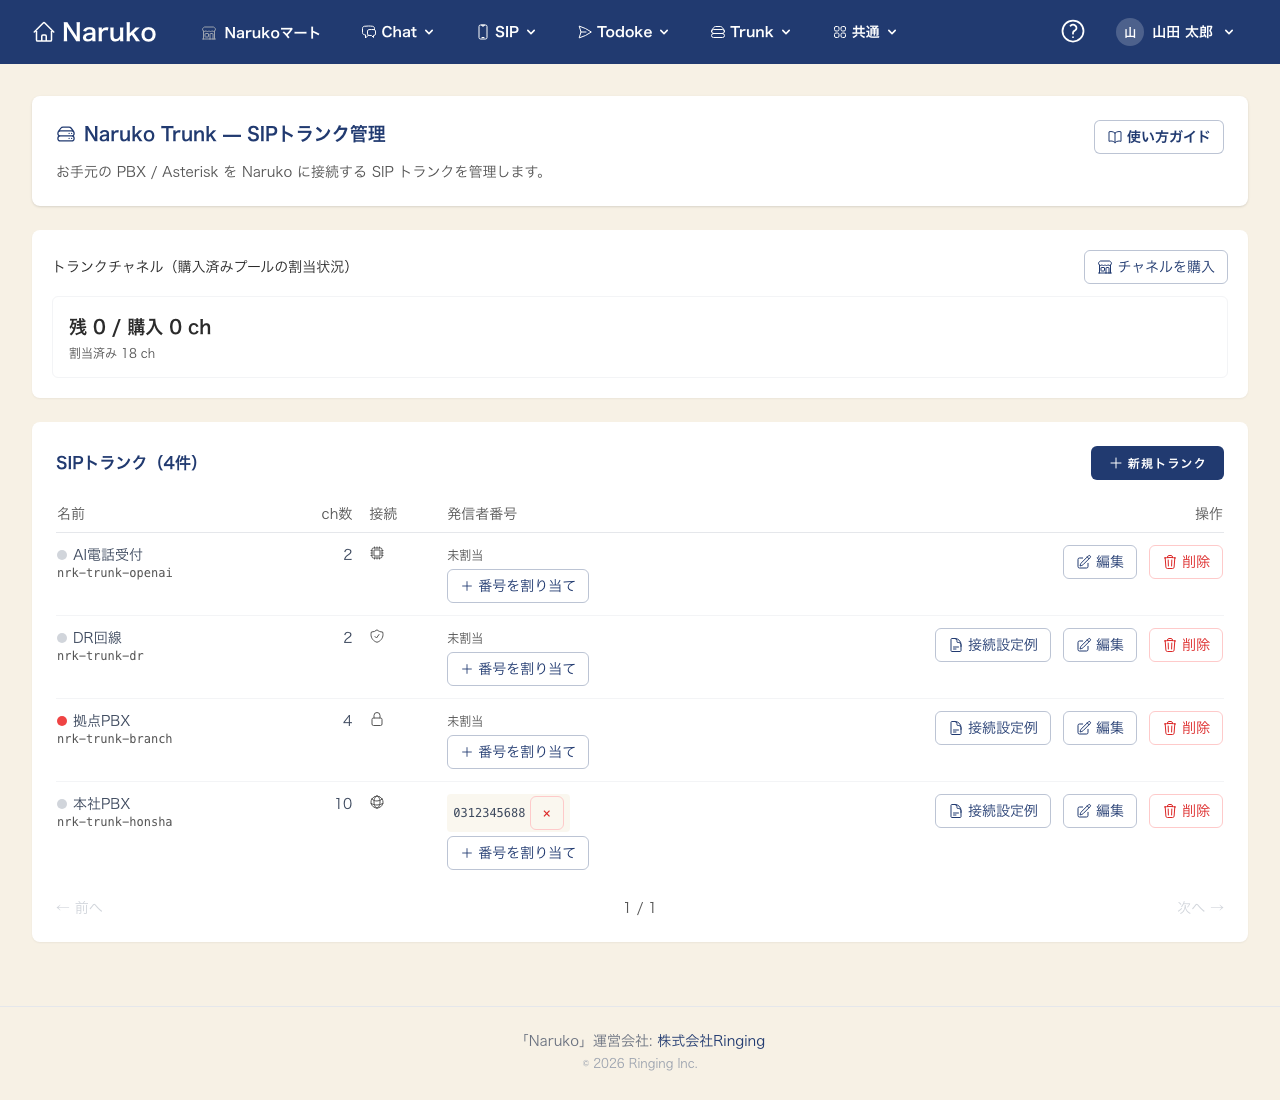Click trunk ID nrk-trunk-dr
1280x1100 pixels.
100,656
